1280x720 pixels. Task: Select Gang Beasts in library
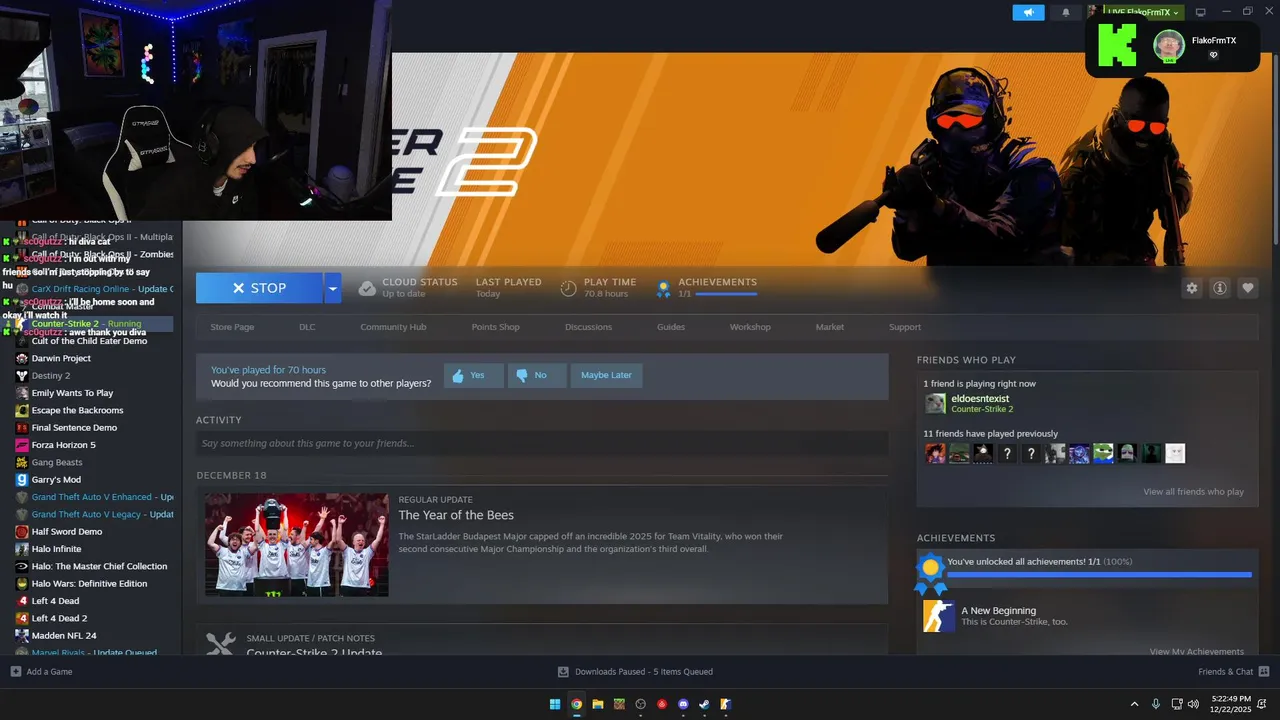coord(57,462)
